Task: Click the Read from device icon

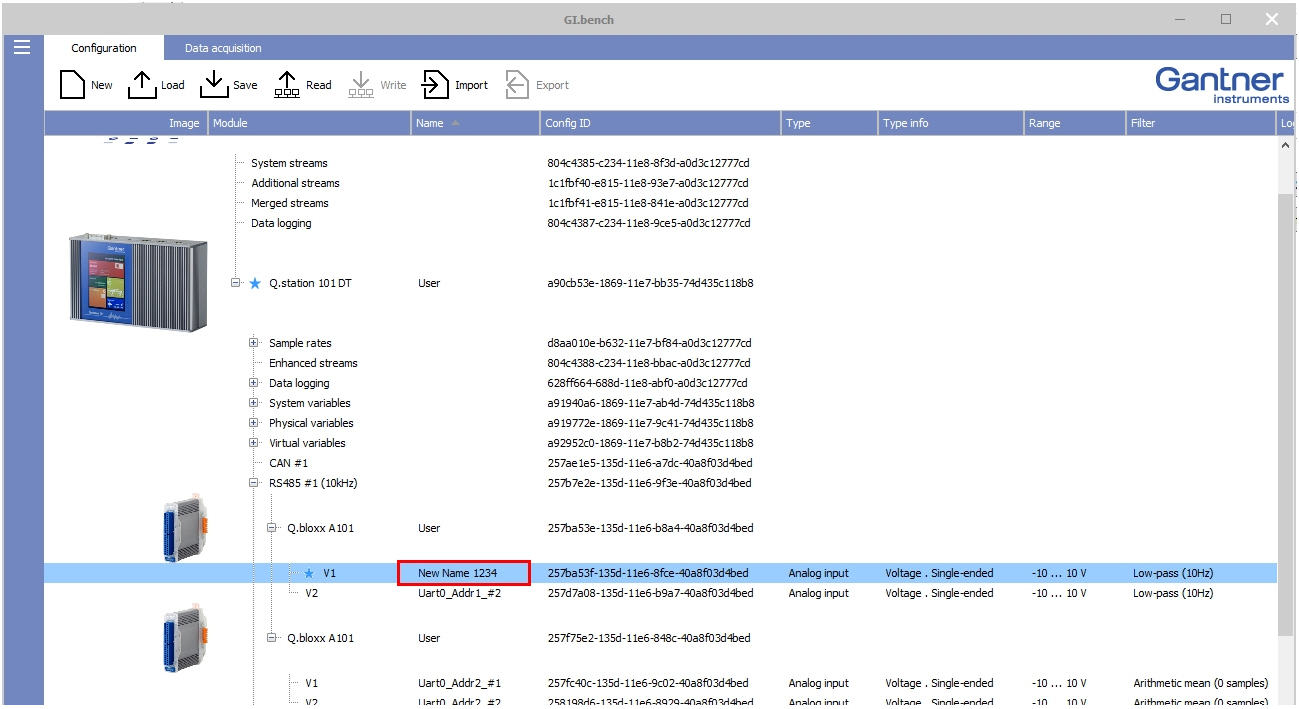Action: [287, 84]
